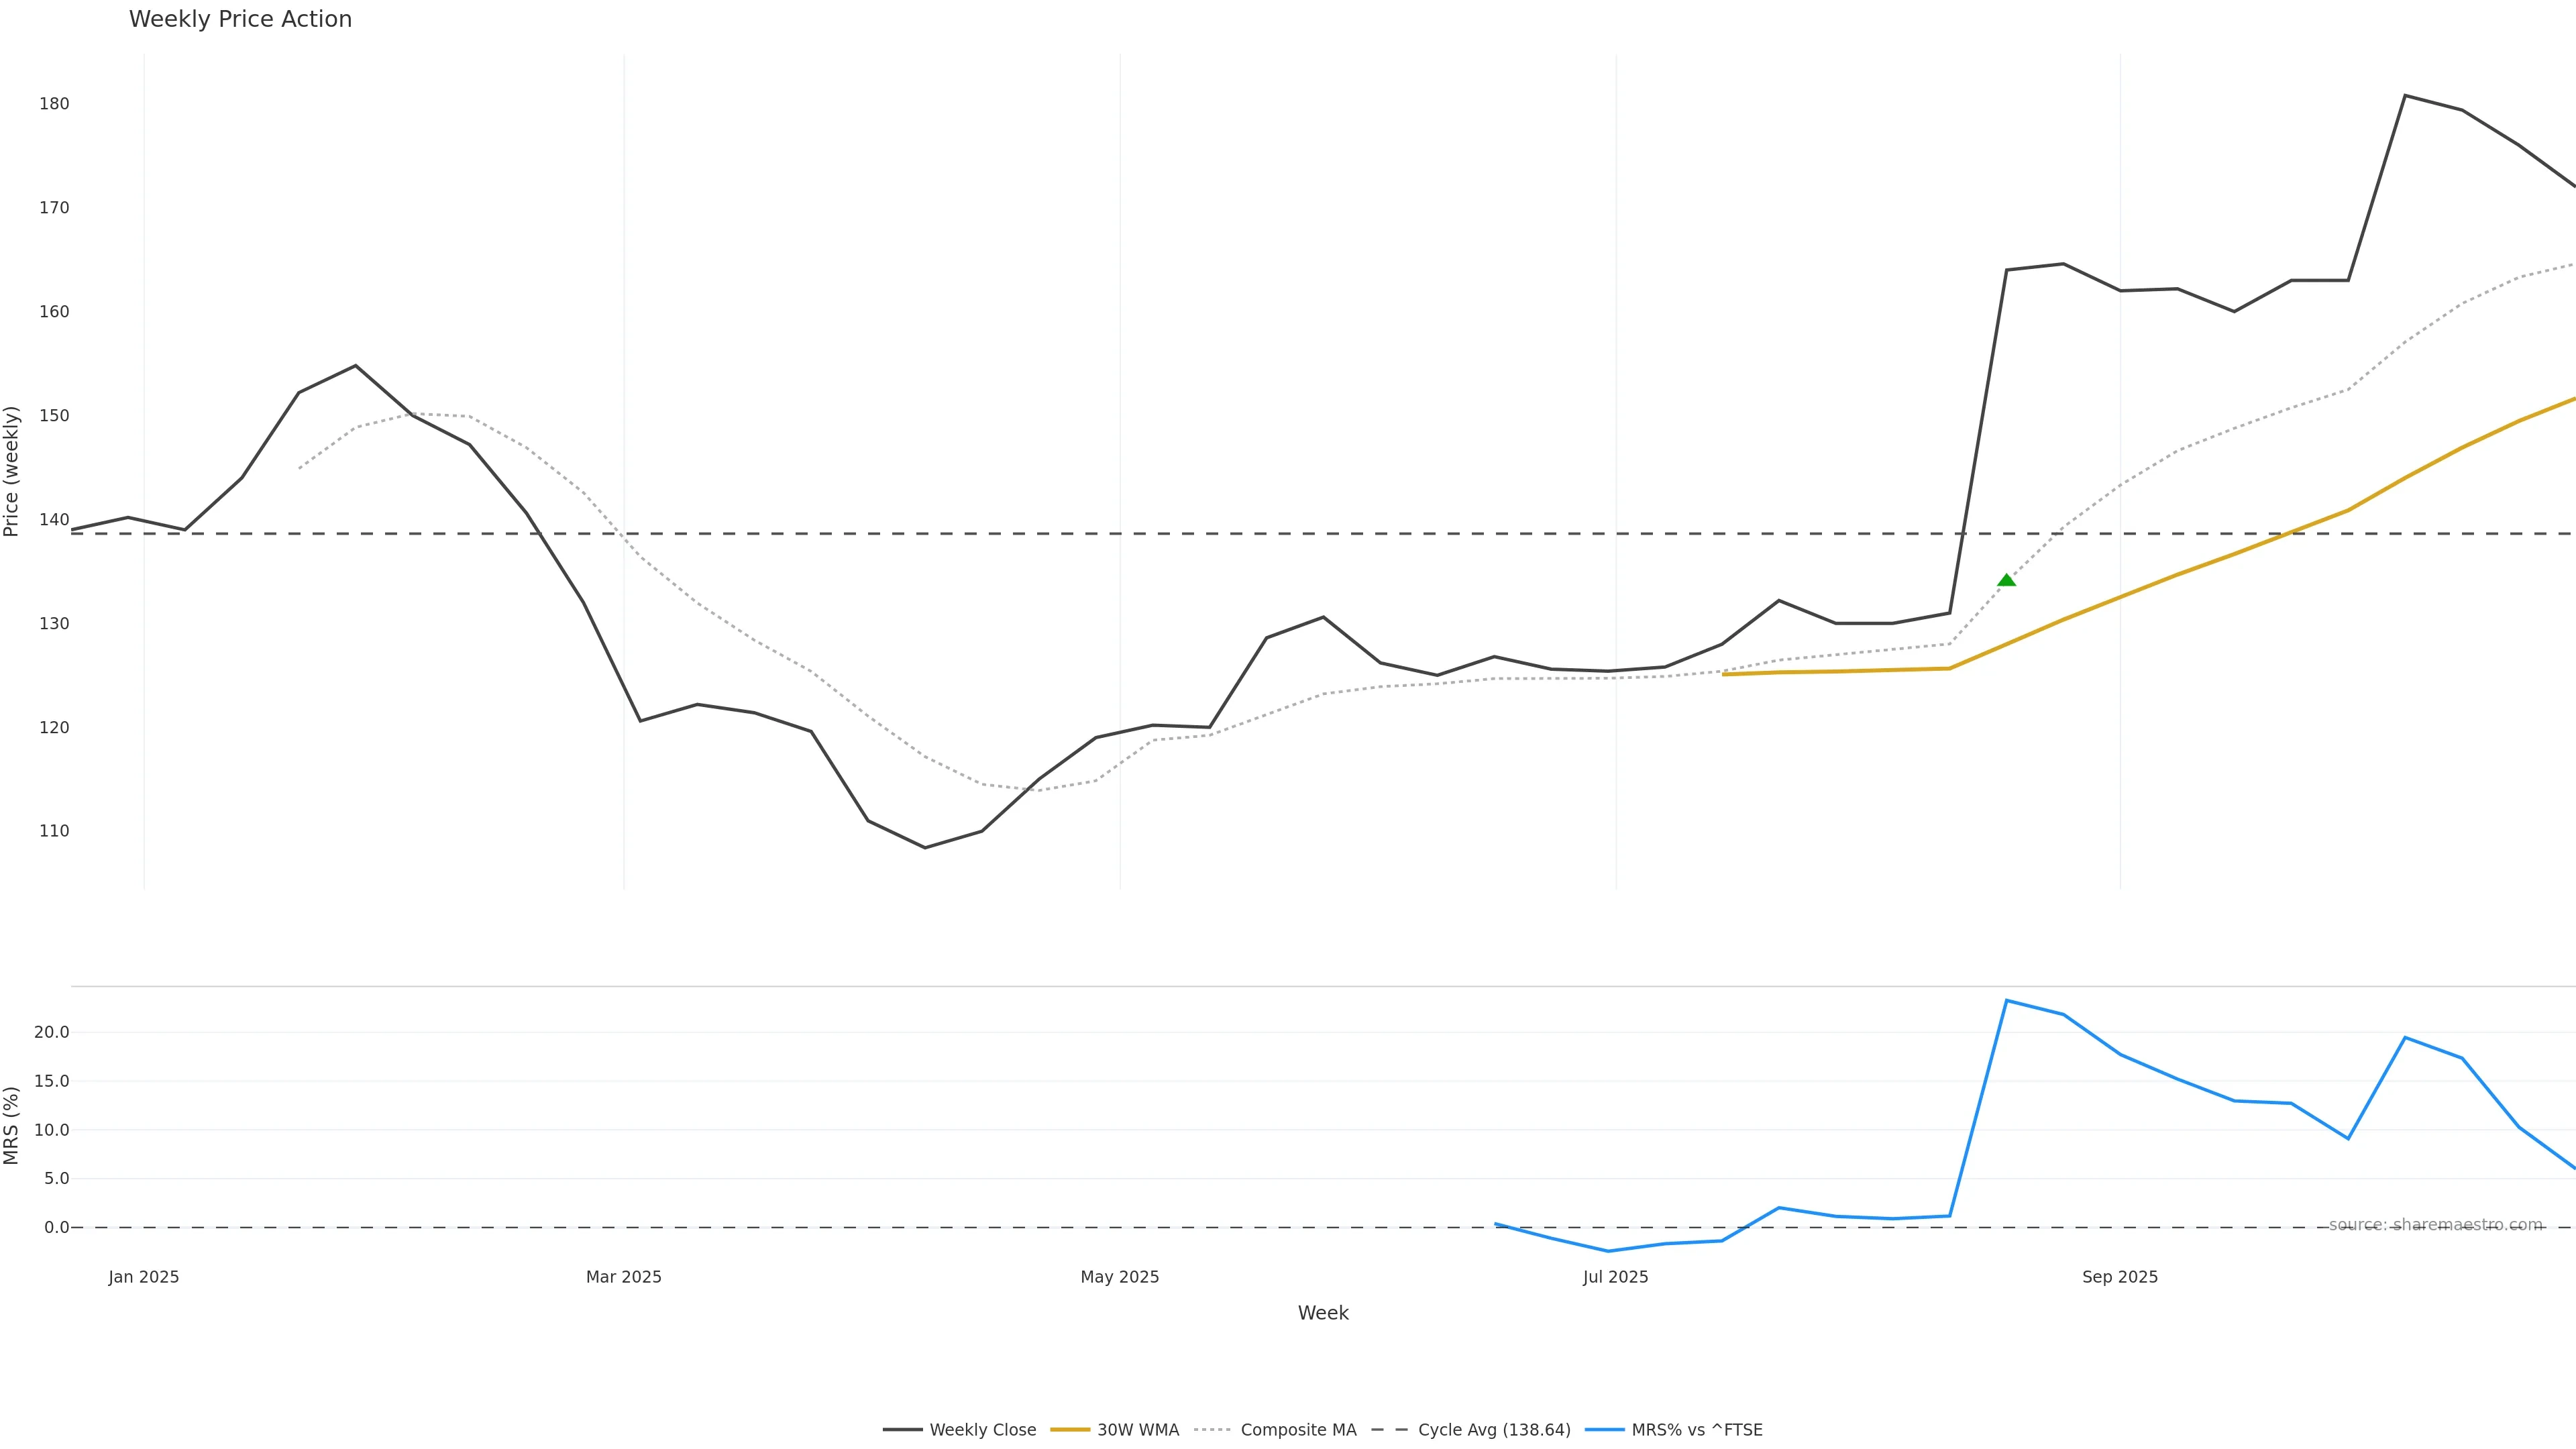
Task: Click the Jan 2025 x-axis label
Action: 144,1277
